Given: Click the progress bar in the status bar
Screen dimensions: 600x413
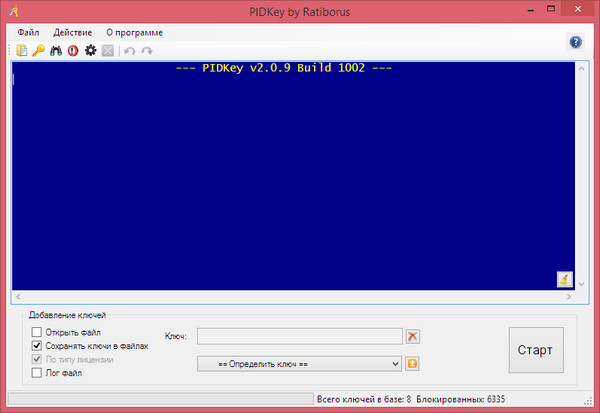Looking at the screenshot, I should pos(158,399).
